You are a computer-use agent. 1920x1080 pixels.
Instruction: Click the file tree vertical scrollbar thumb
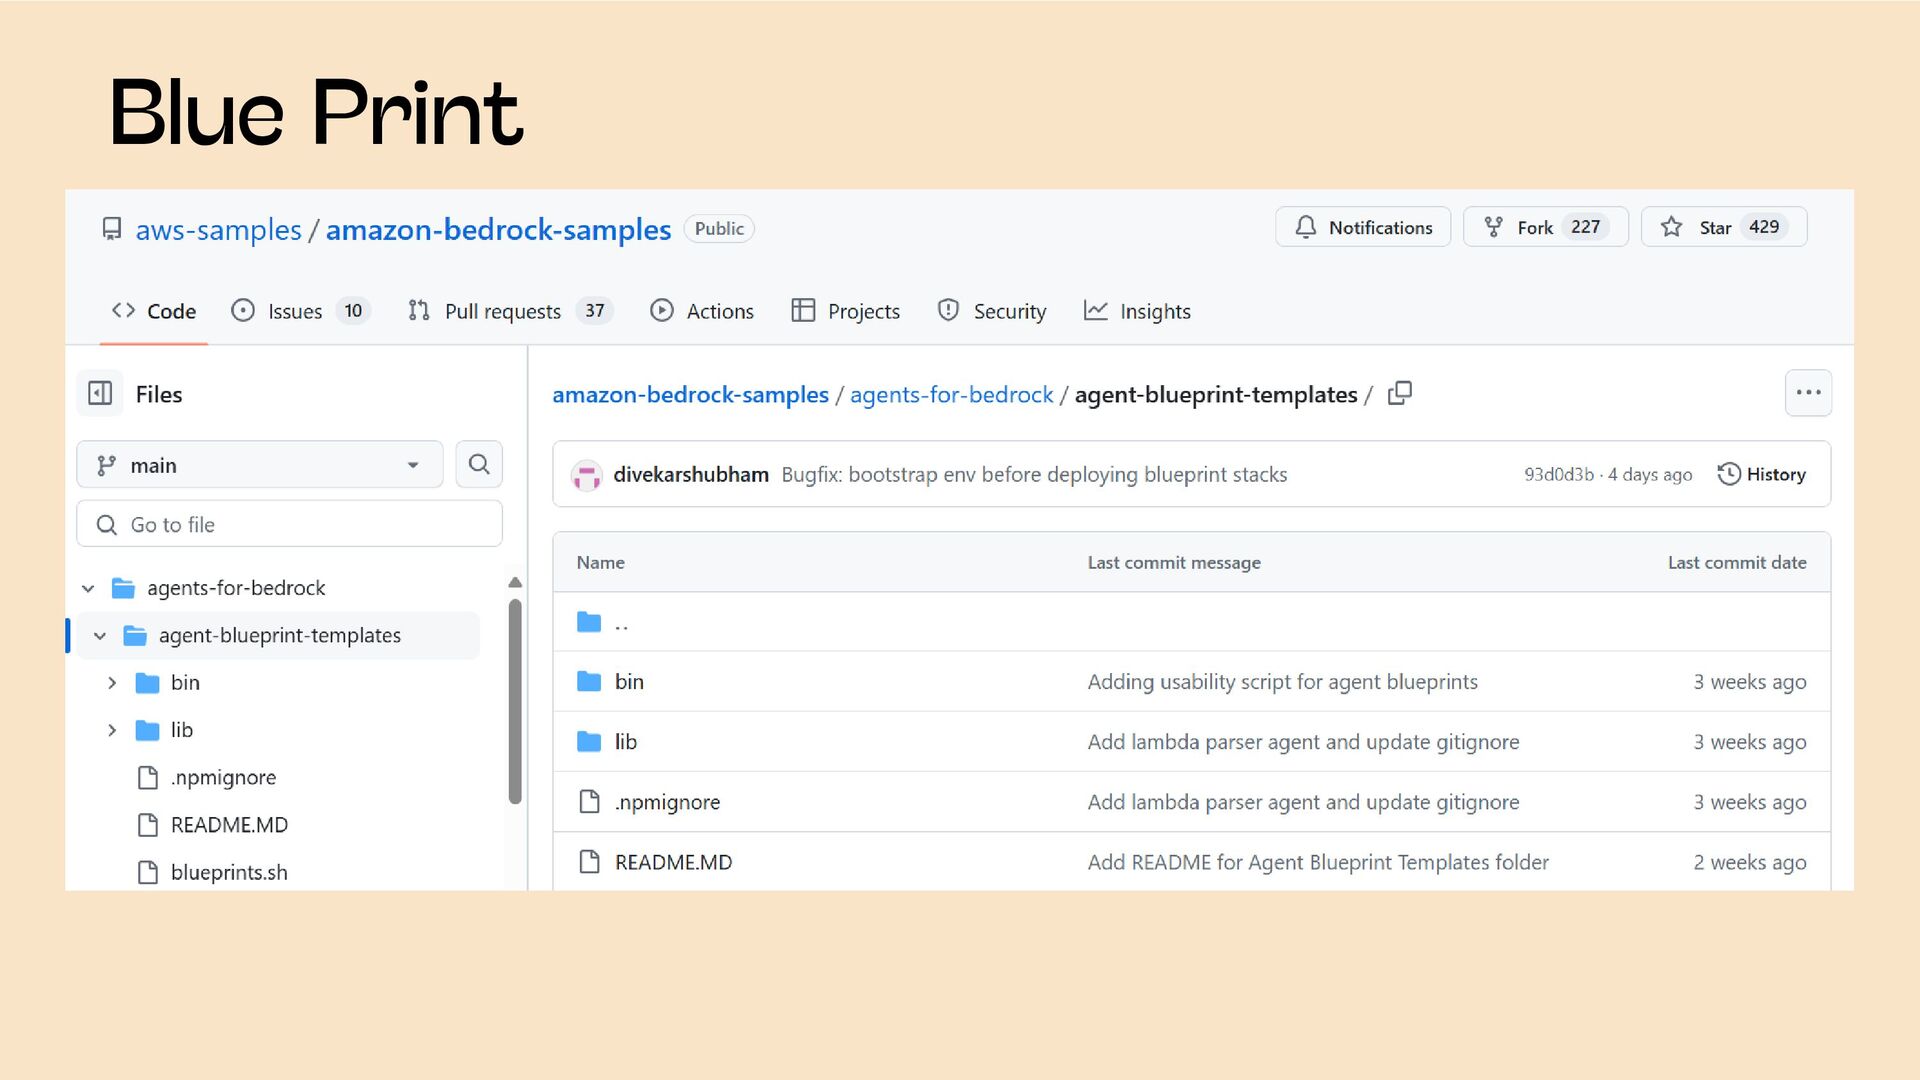pyautogui.click(x=515, y=701)
